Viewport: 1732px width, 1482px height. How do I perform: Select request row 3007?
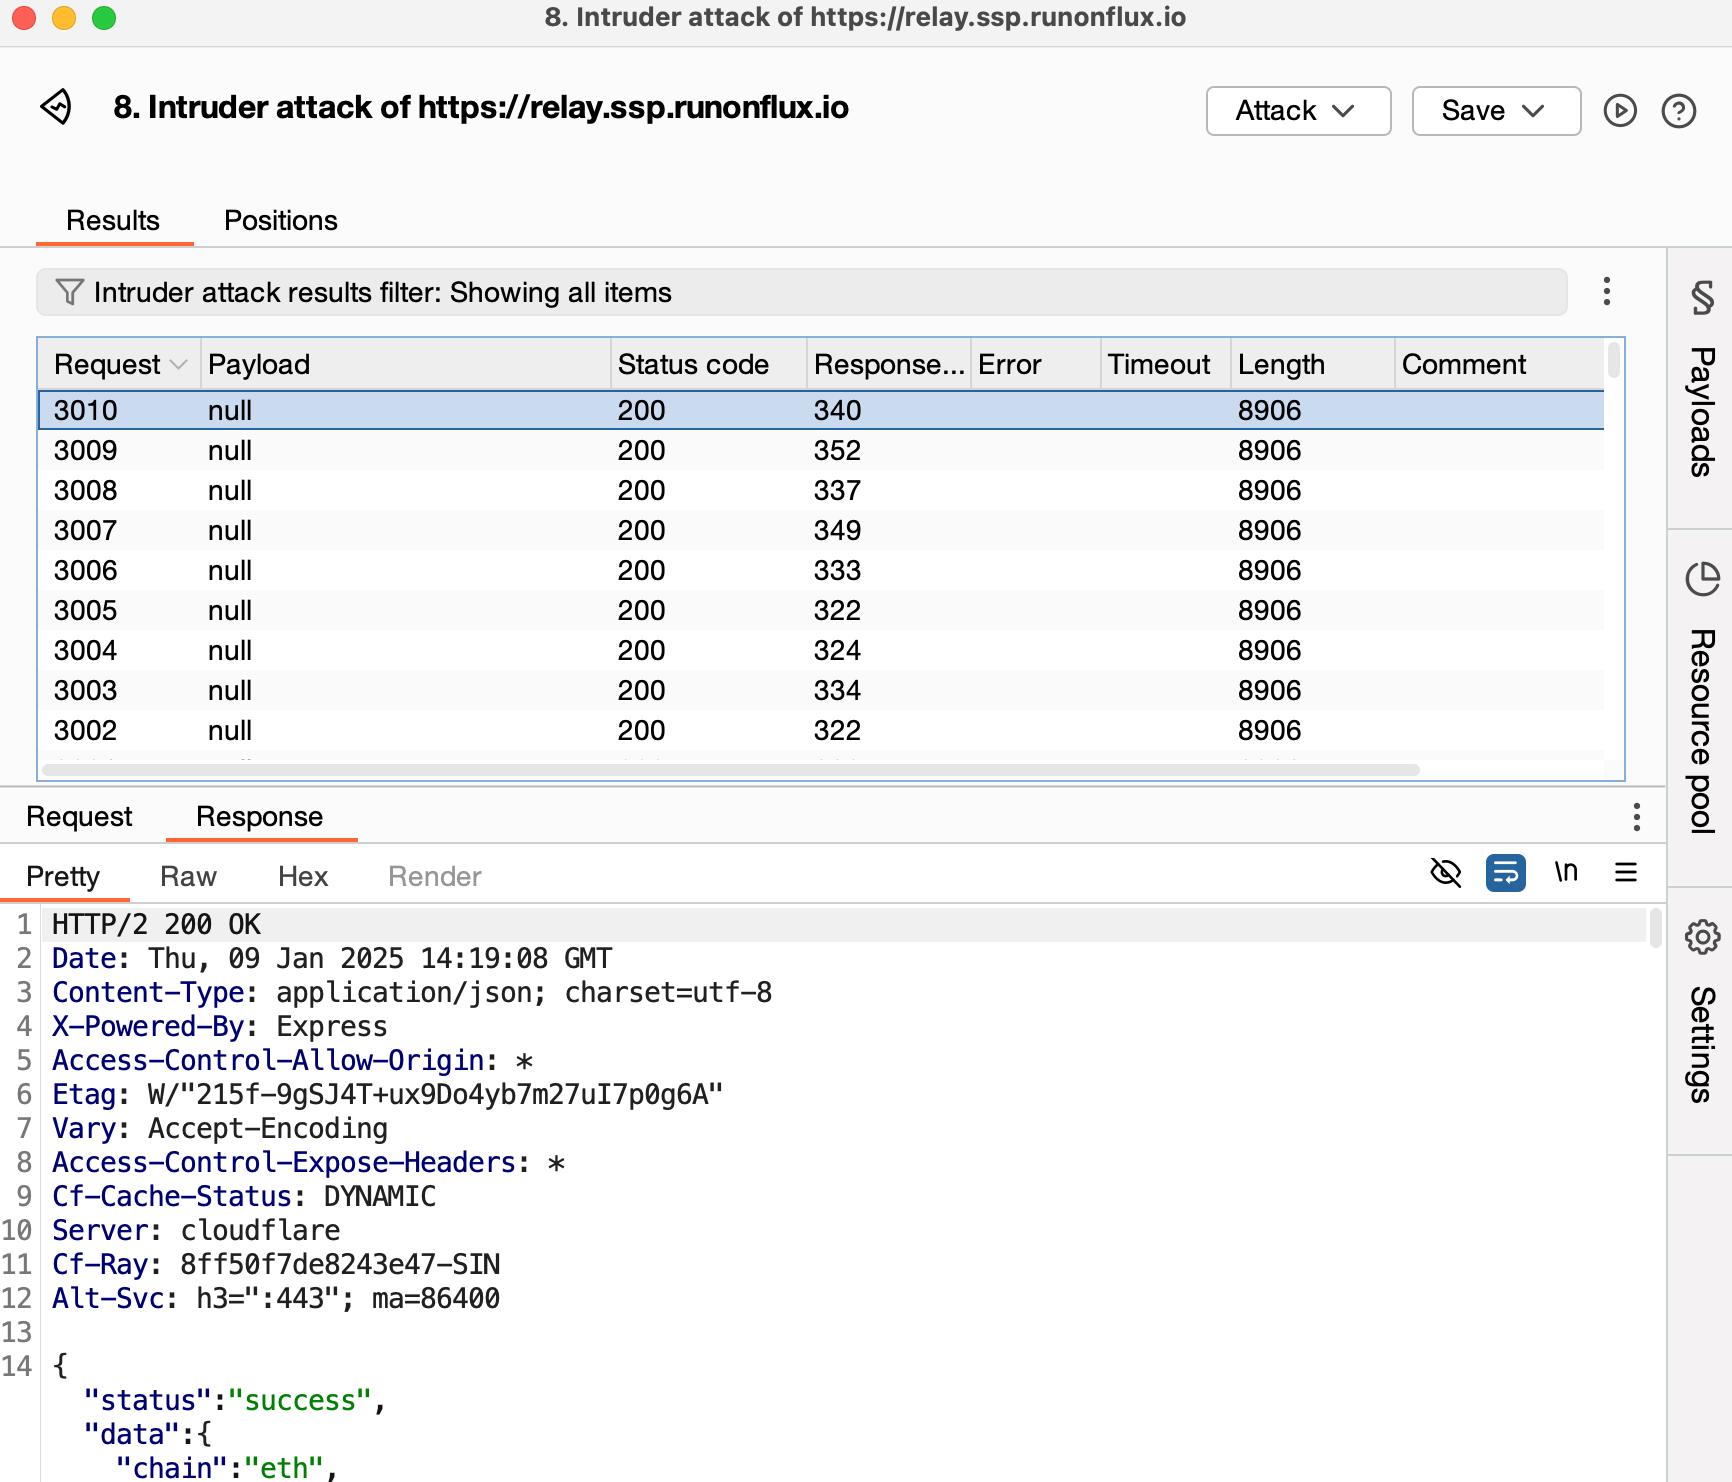821,530
